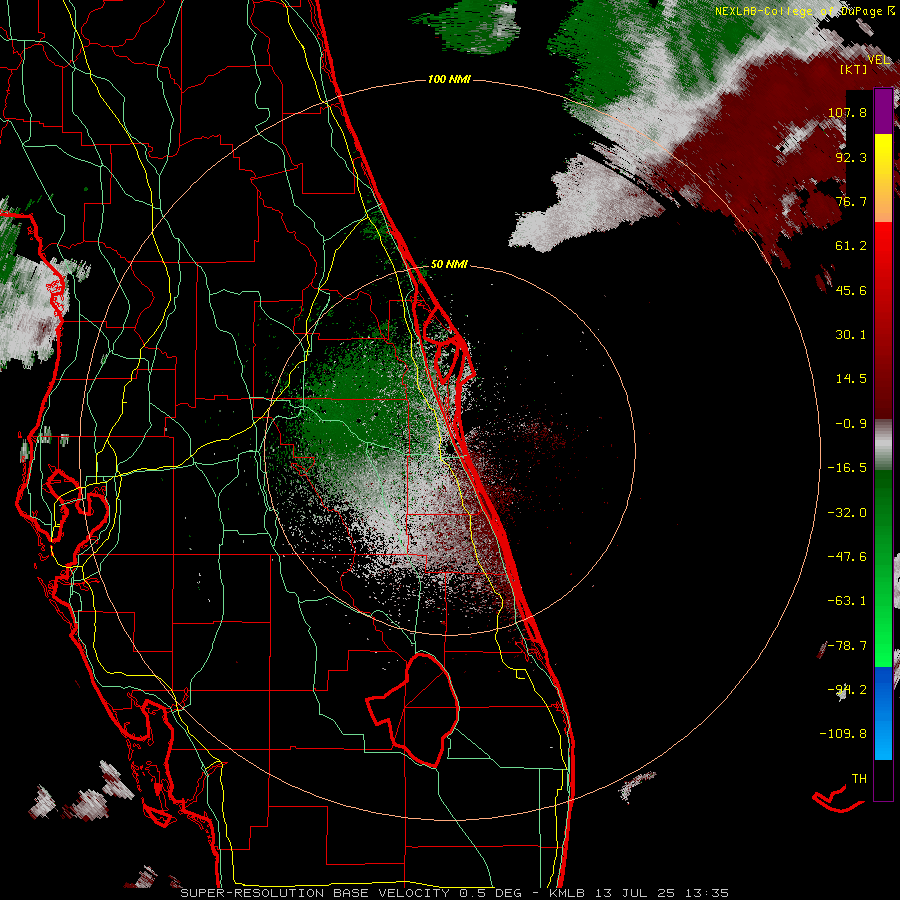
Task: Click the "50 NMI" range ring label
Action: (x=449, y=264)
